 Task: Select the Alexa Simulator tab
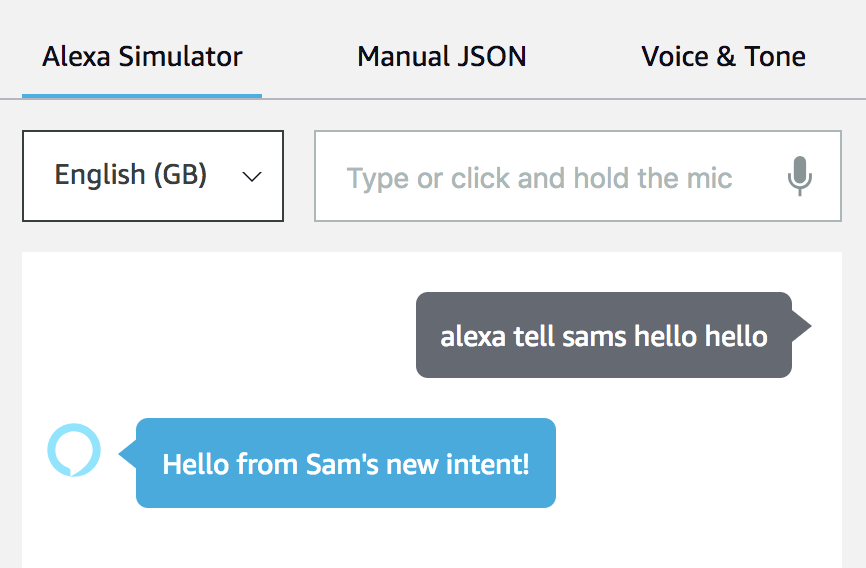coord(142,56)
